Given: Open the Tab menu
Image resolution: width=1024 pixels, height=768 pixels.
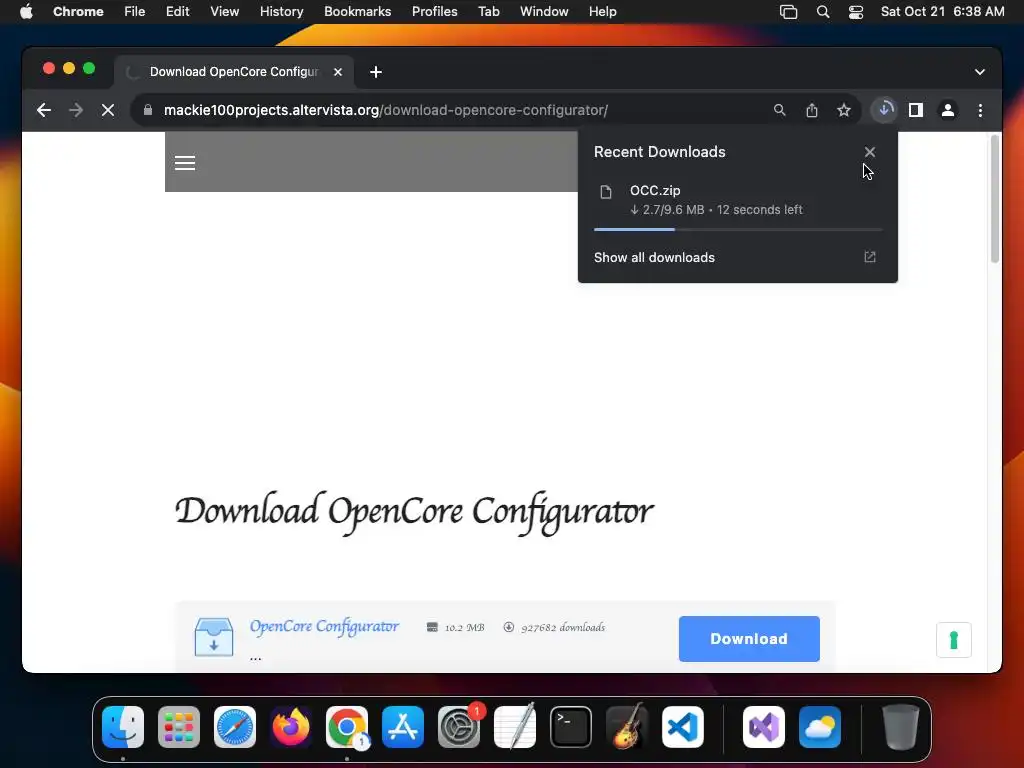Looking at the screenshot, I should click(x=488, y=12).
